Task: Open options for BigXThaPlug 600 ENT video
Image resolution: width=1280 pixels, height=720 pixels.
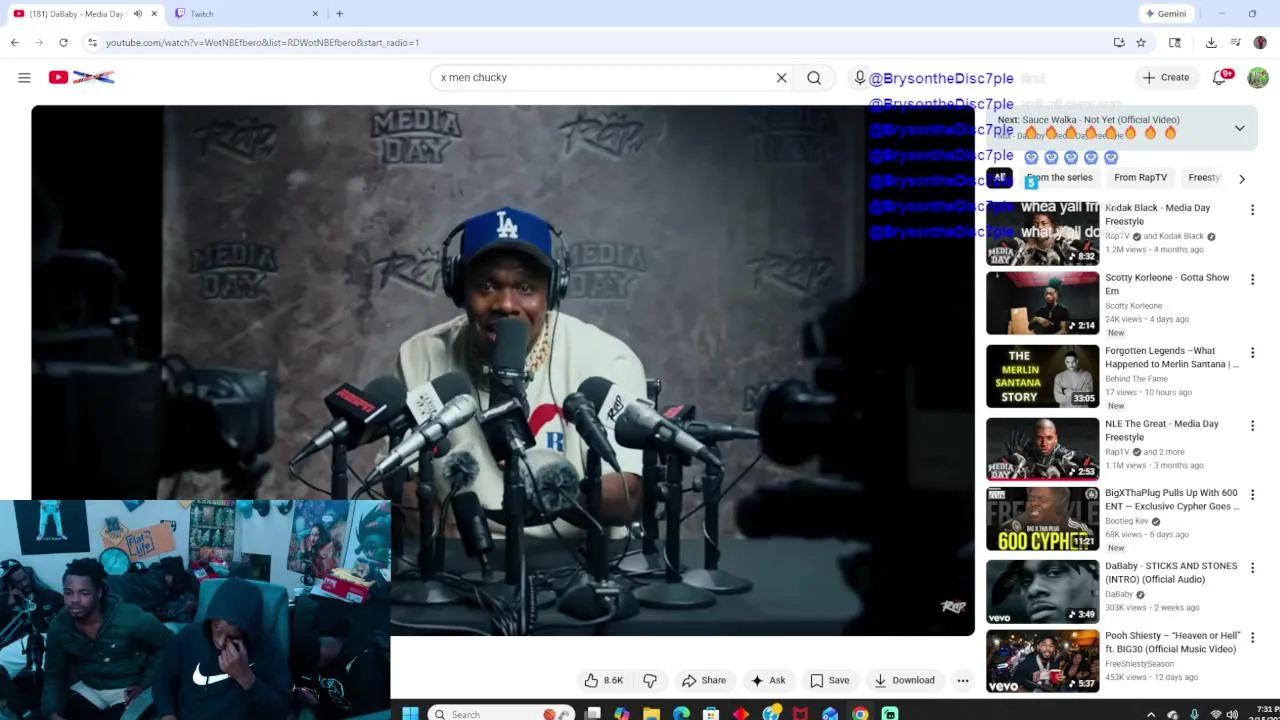Action: pos(1252,495)
